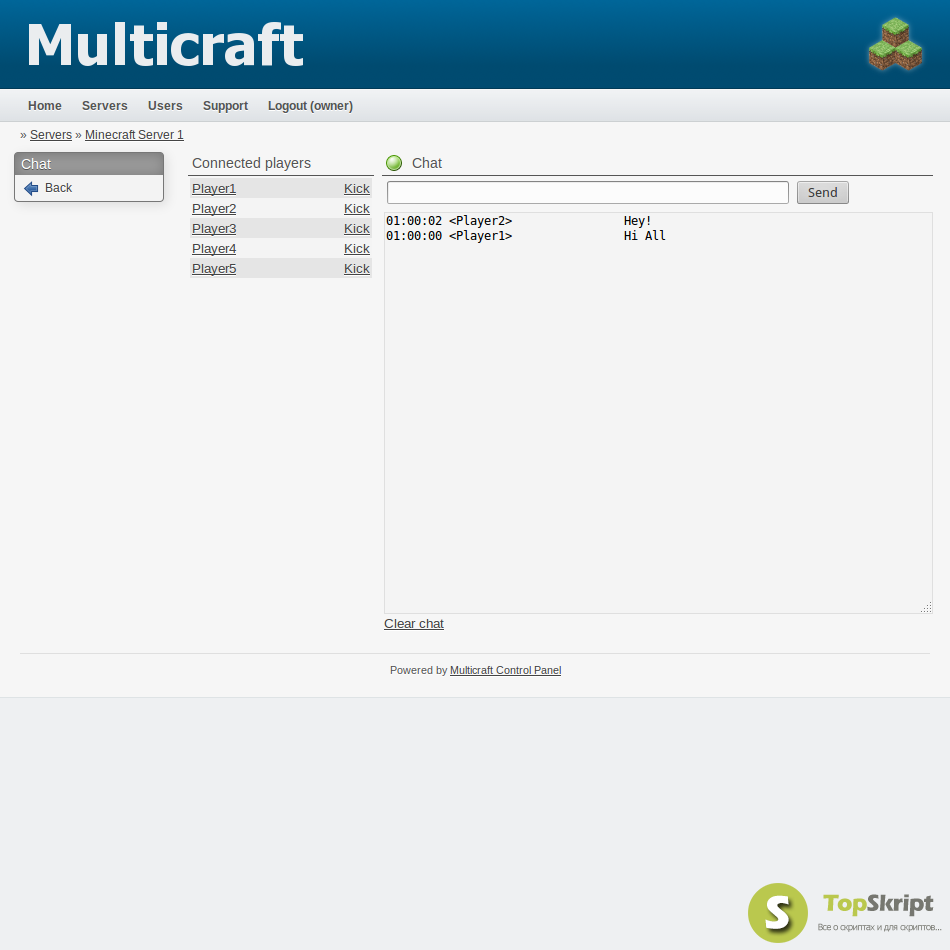950x950 pixels.
Task: Click the 'Connected players' heading
Action: click(251, 163)
